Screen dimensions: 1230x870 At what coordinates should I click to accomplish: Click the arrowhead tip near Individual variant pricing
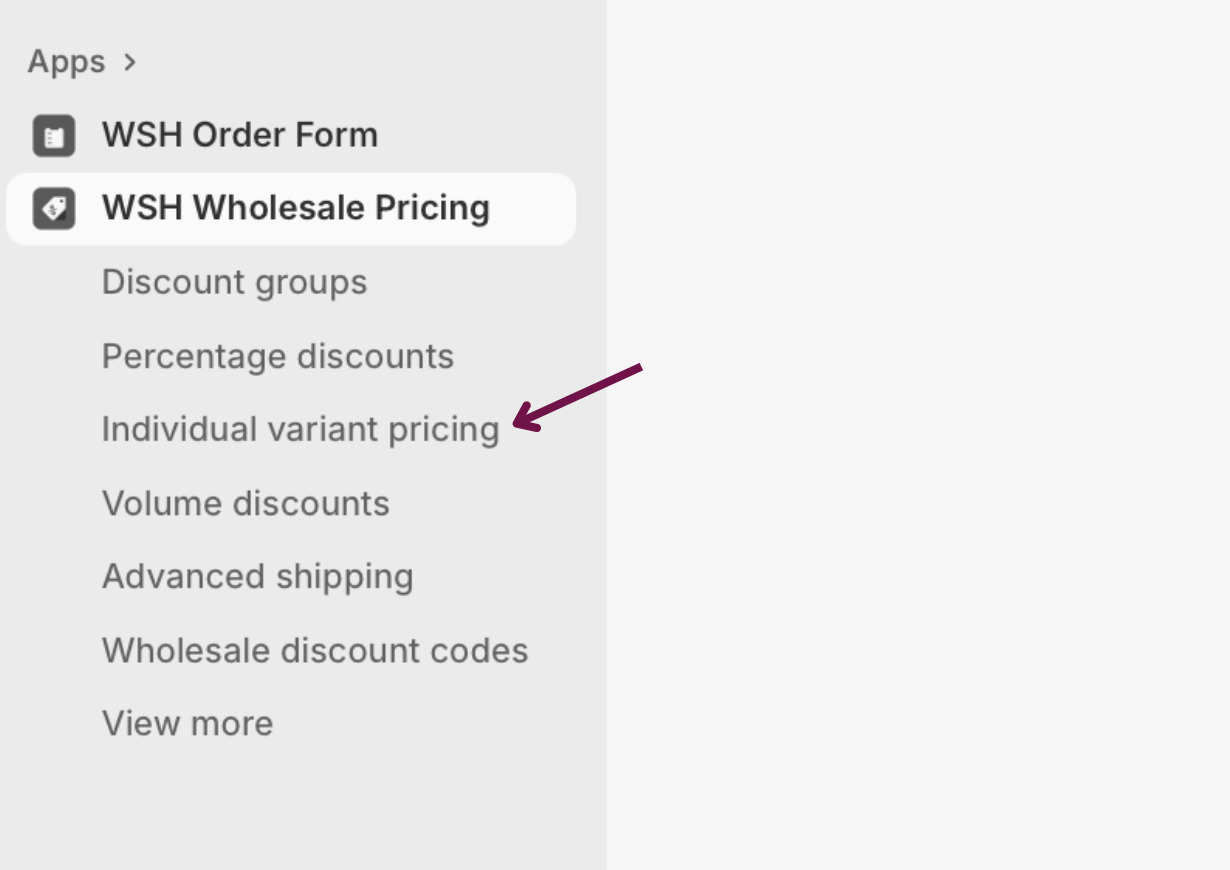(x=518, y=425)
